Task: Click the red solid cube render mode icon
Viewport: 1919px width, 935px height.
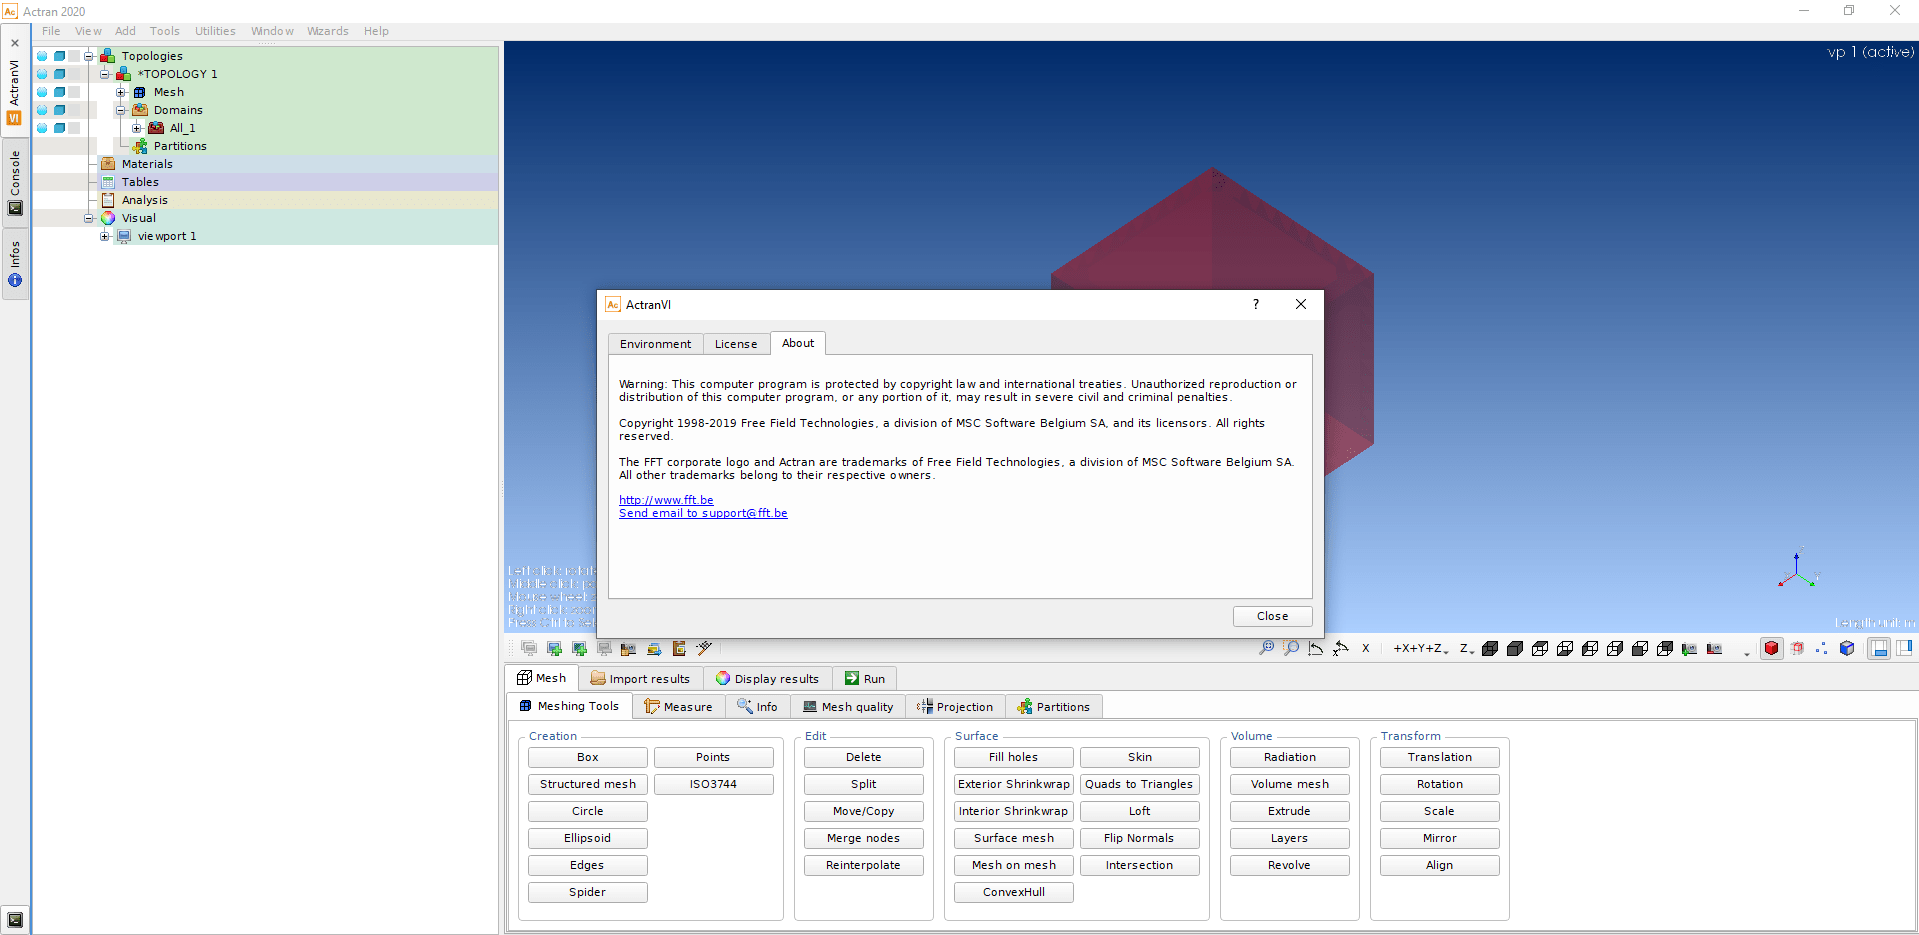Action: (x=1772, y=648)
